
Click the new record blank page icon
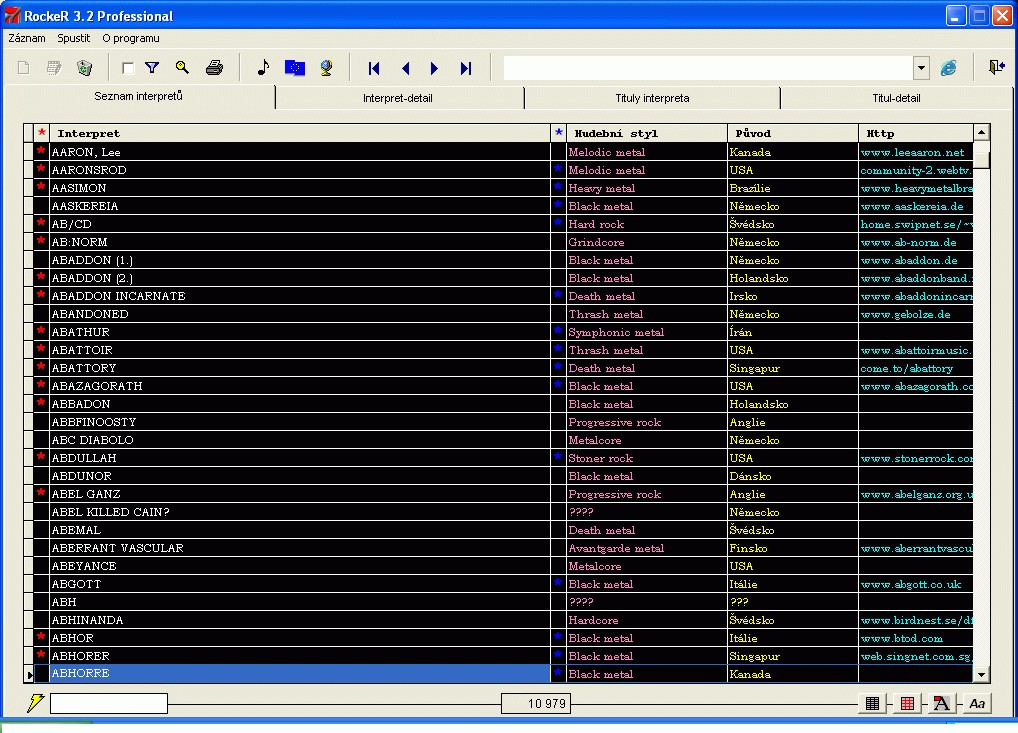pos(23,68)
